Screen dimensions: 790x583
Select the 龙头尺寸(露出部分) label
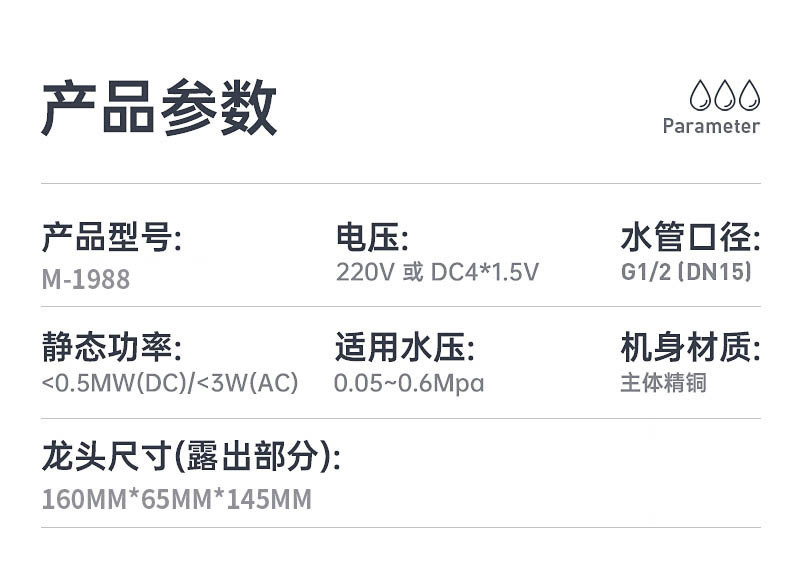point(191,458)
